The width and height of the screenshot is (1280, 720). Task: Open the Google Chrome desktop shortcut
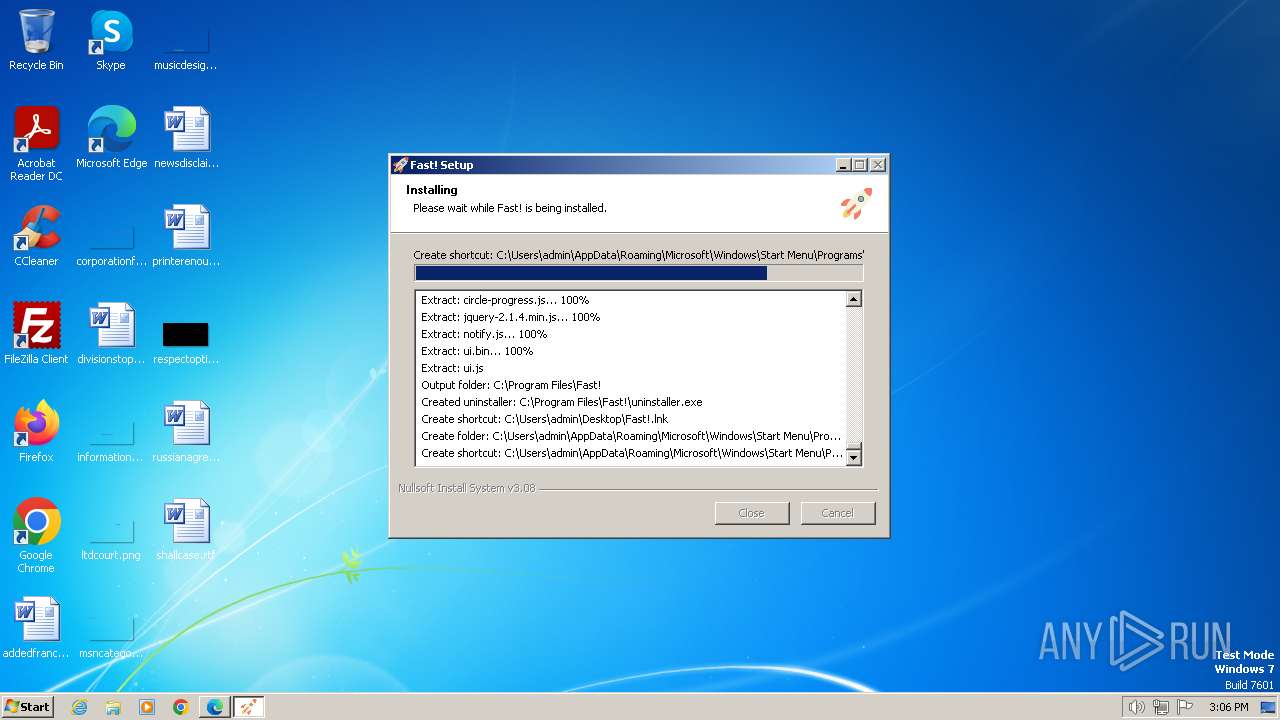coord(36,536)
